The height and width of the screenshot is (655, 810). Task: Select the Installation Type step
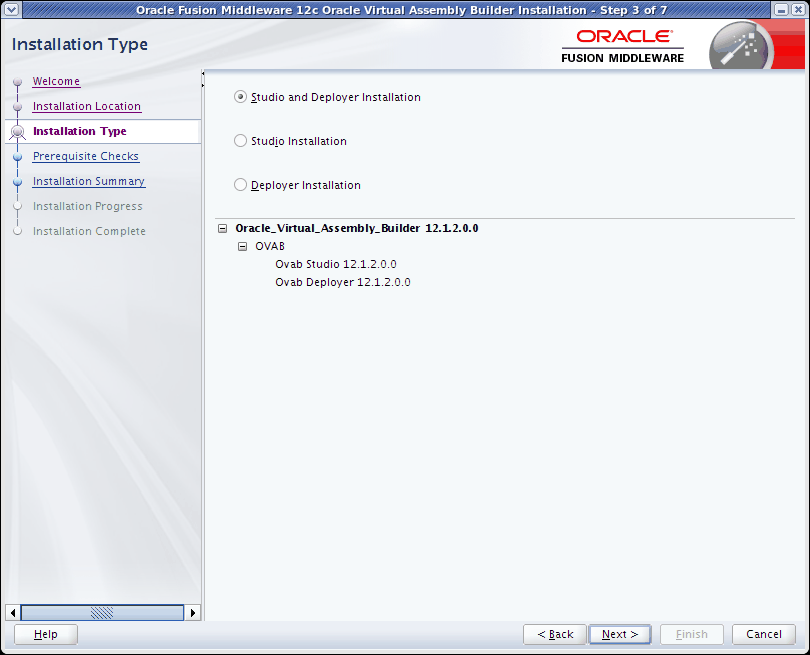[80, 131]
